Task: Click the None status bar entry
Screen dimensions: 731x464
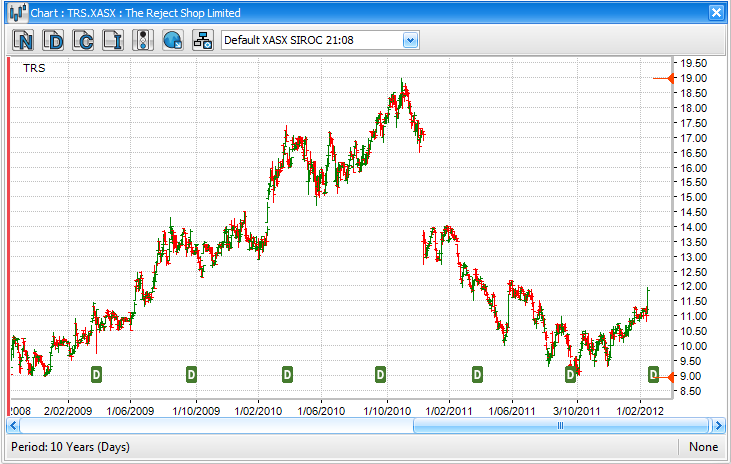Action: (703, 447)
